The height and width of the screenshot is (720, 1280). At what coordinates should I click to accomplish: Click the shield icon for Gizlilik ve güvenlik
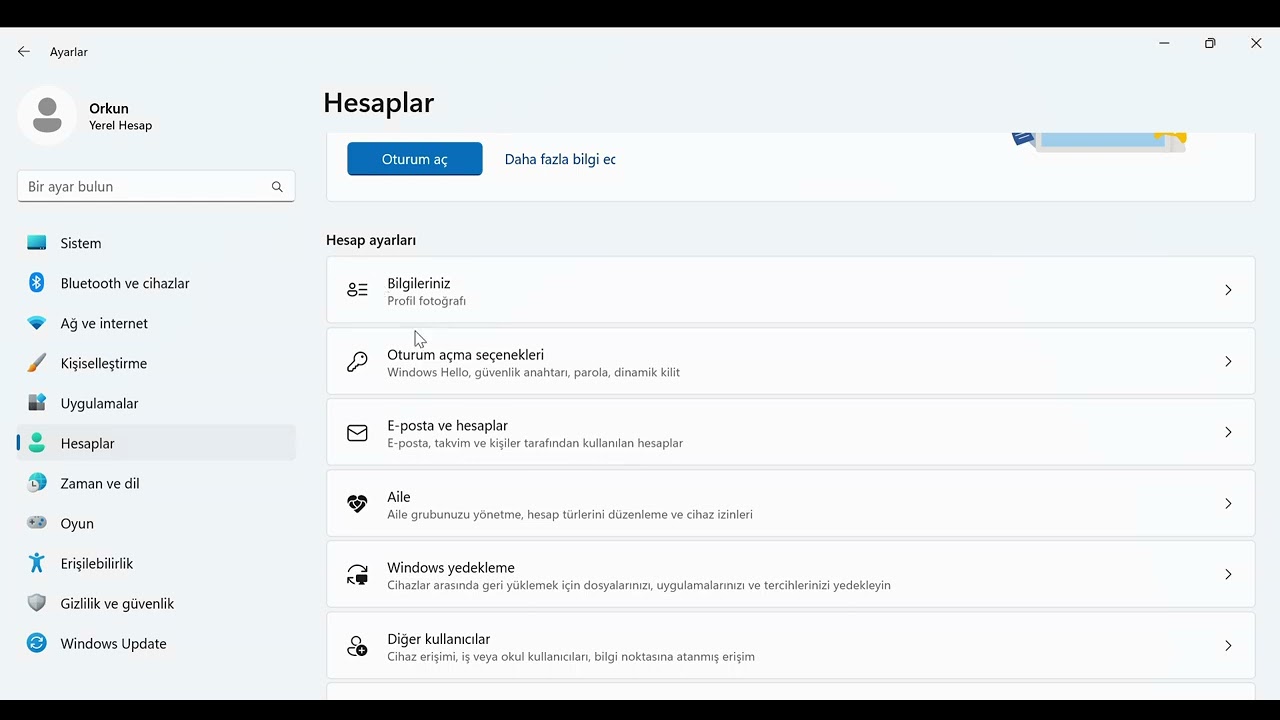(37, 603)
